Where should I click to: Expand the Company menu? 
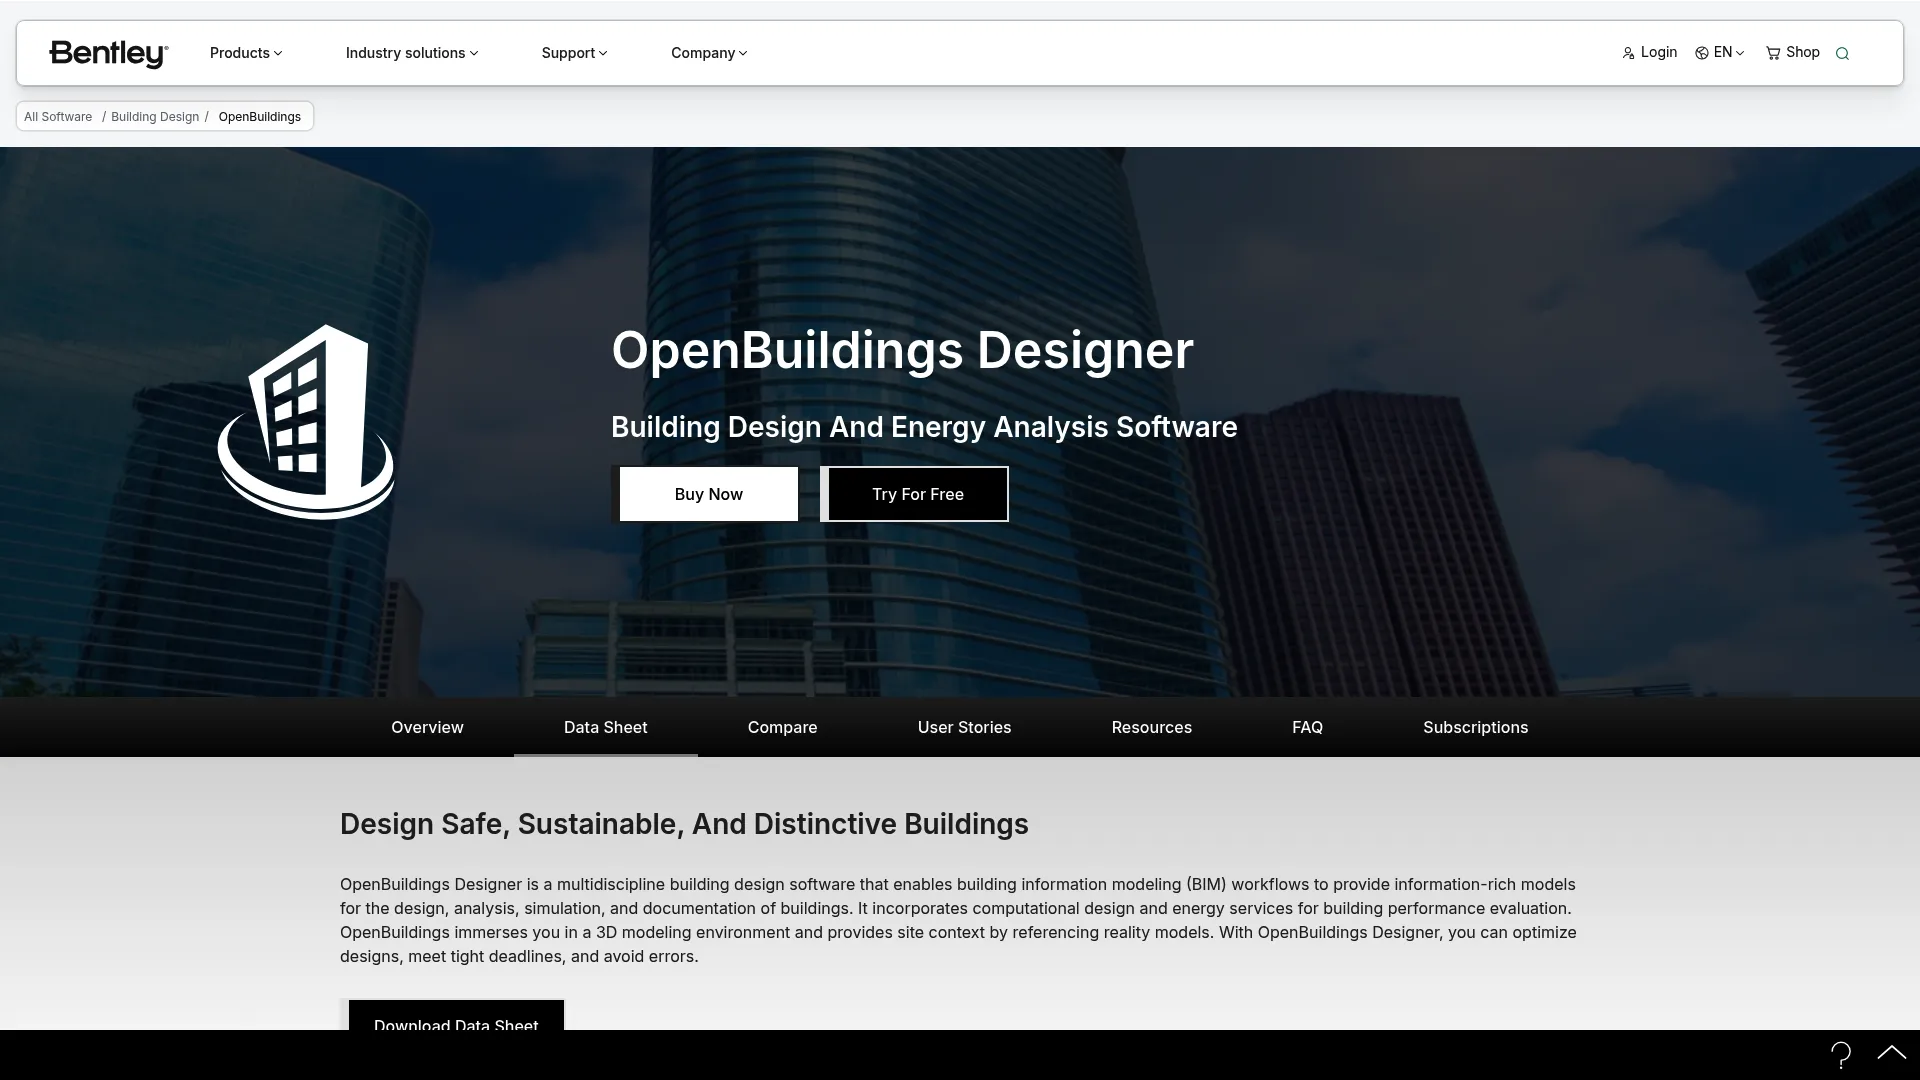pyautogui.click(x=709, y=53)
